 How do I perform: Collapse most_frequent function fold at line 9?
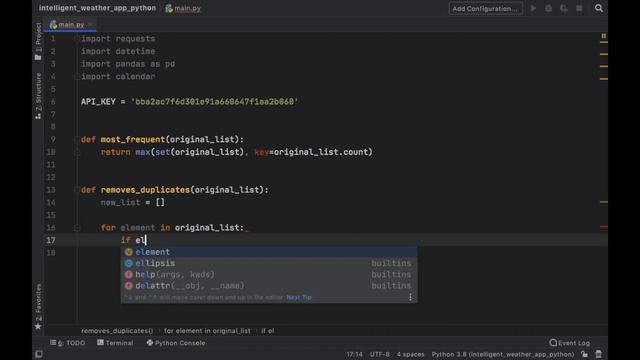77,140
